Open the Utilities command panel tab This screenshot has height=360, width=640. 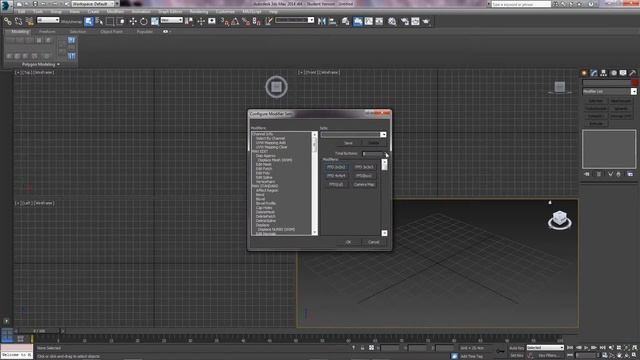tap(632, 73)
